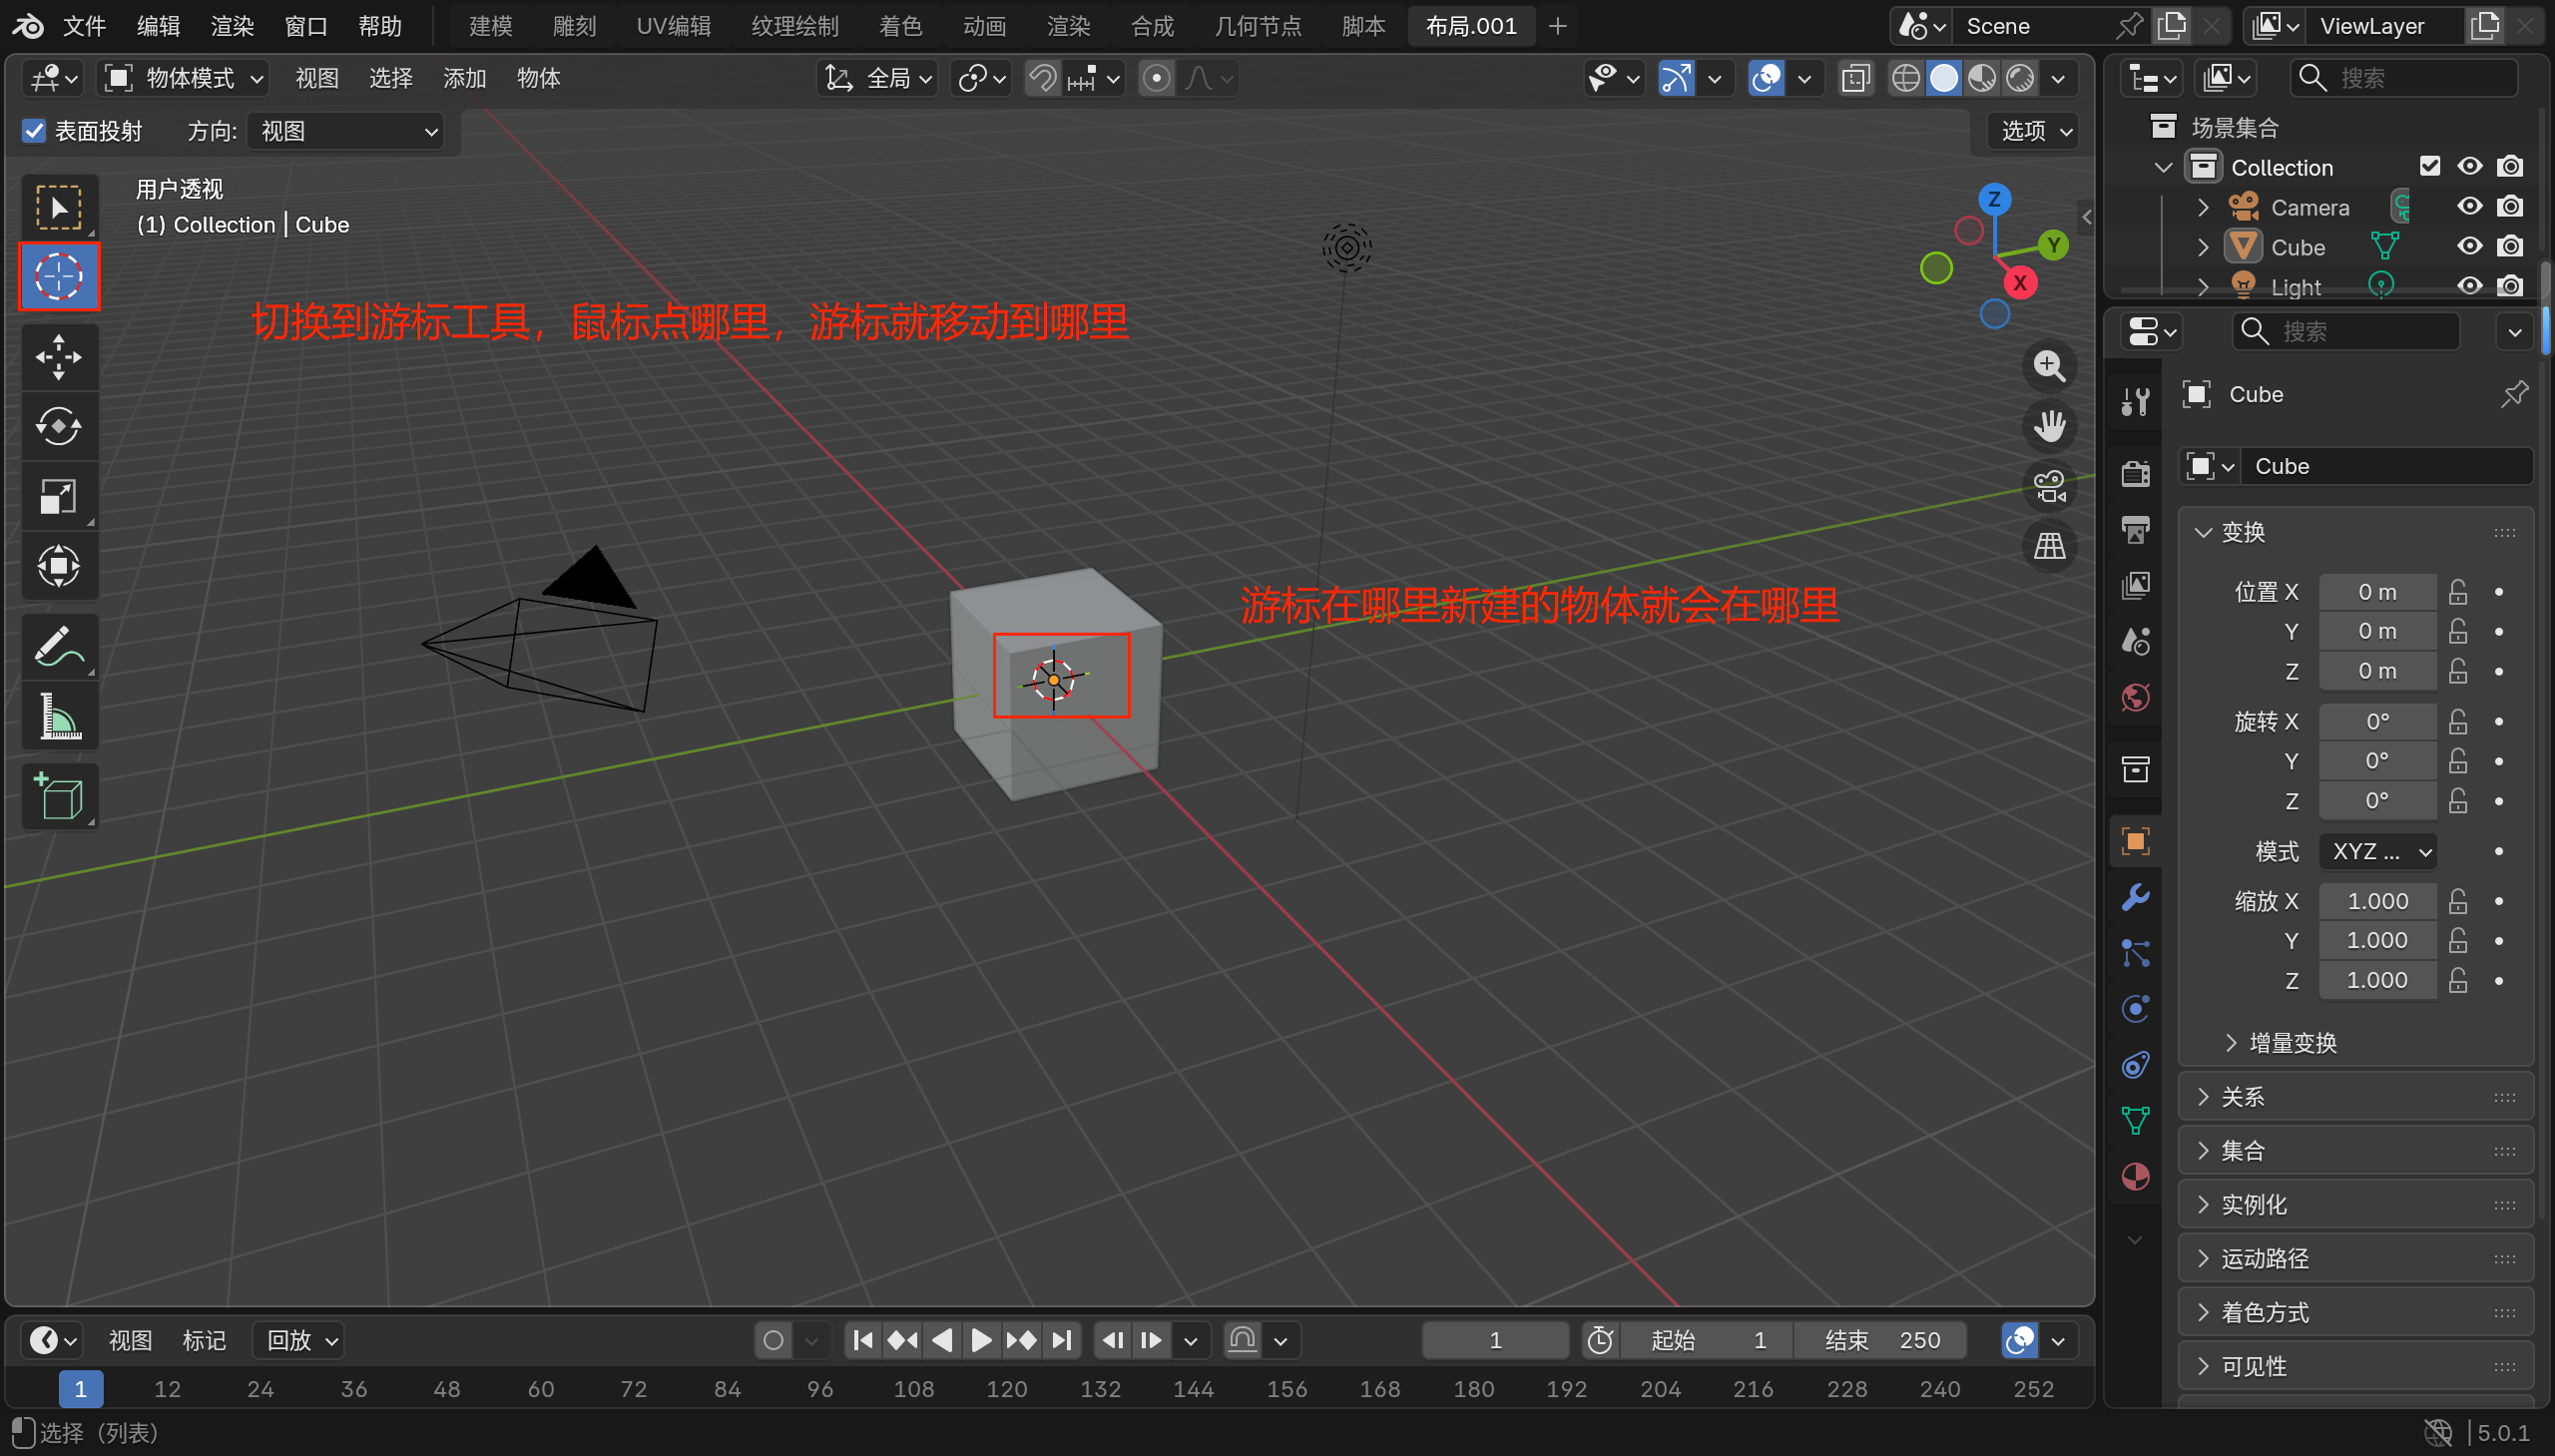Screen dimensions: 2555x1456
Task: Open the 添加 menu in the viewport header
Action: [x=464, y=78]
